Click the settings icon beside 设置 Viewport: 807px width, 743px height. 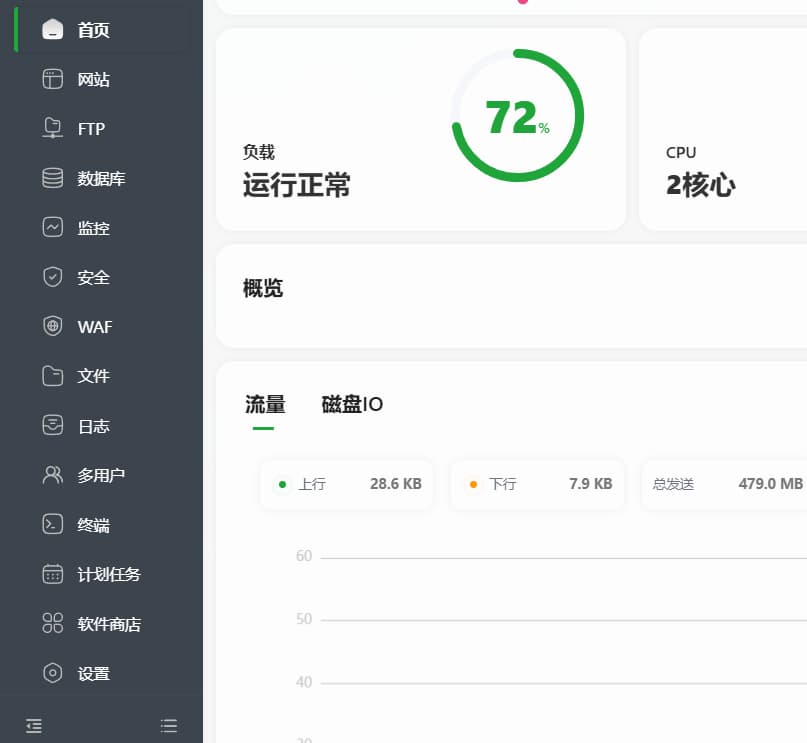(x=52, y=673)
